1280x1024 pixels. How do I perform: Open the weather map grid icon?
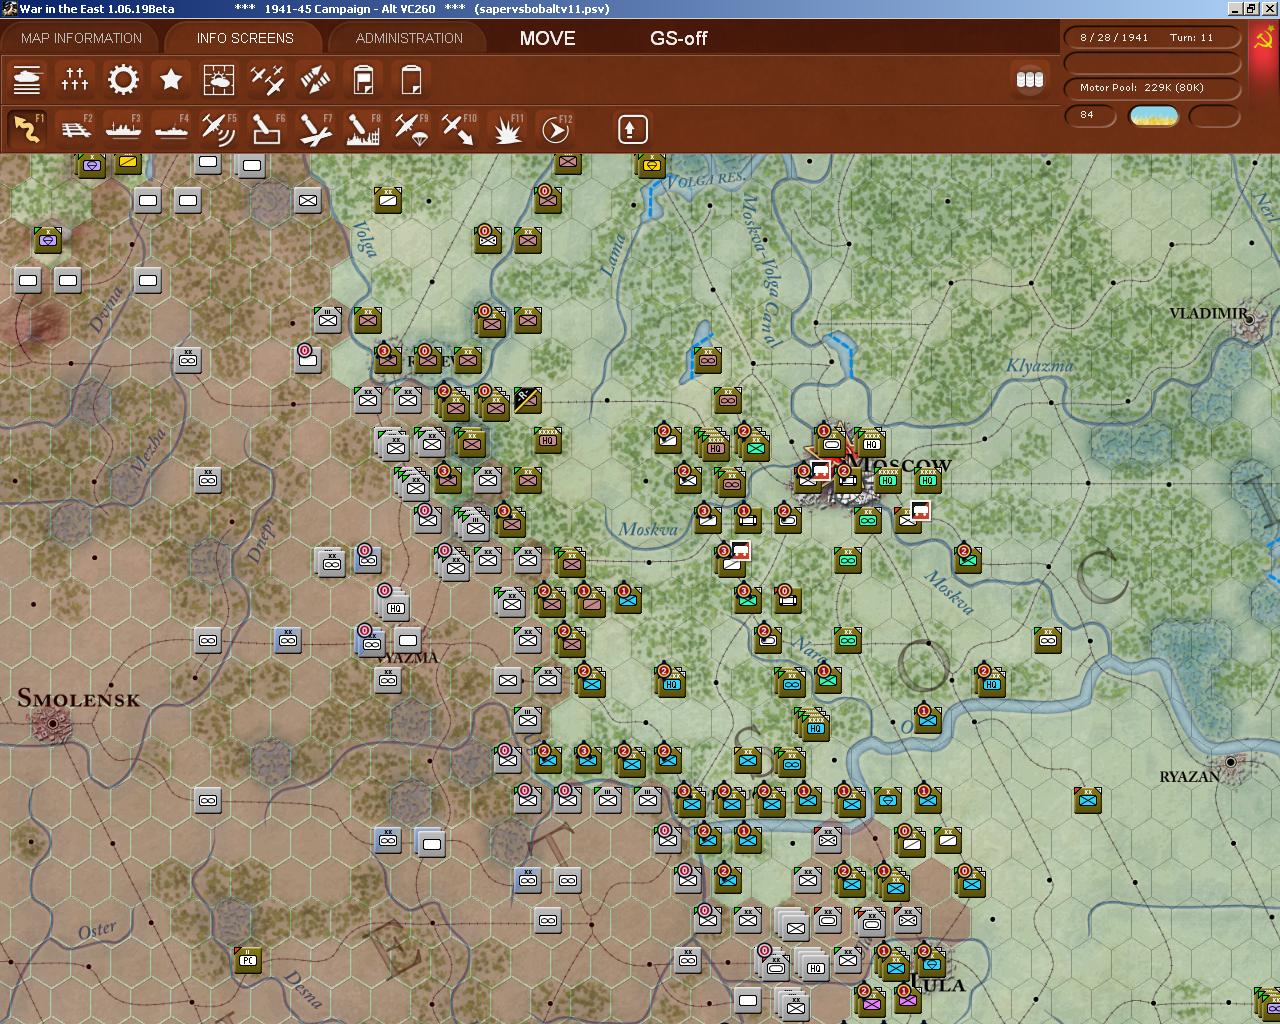coord(219,80)
